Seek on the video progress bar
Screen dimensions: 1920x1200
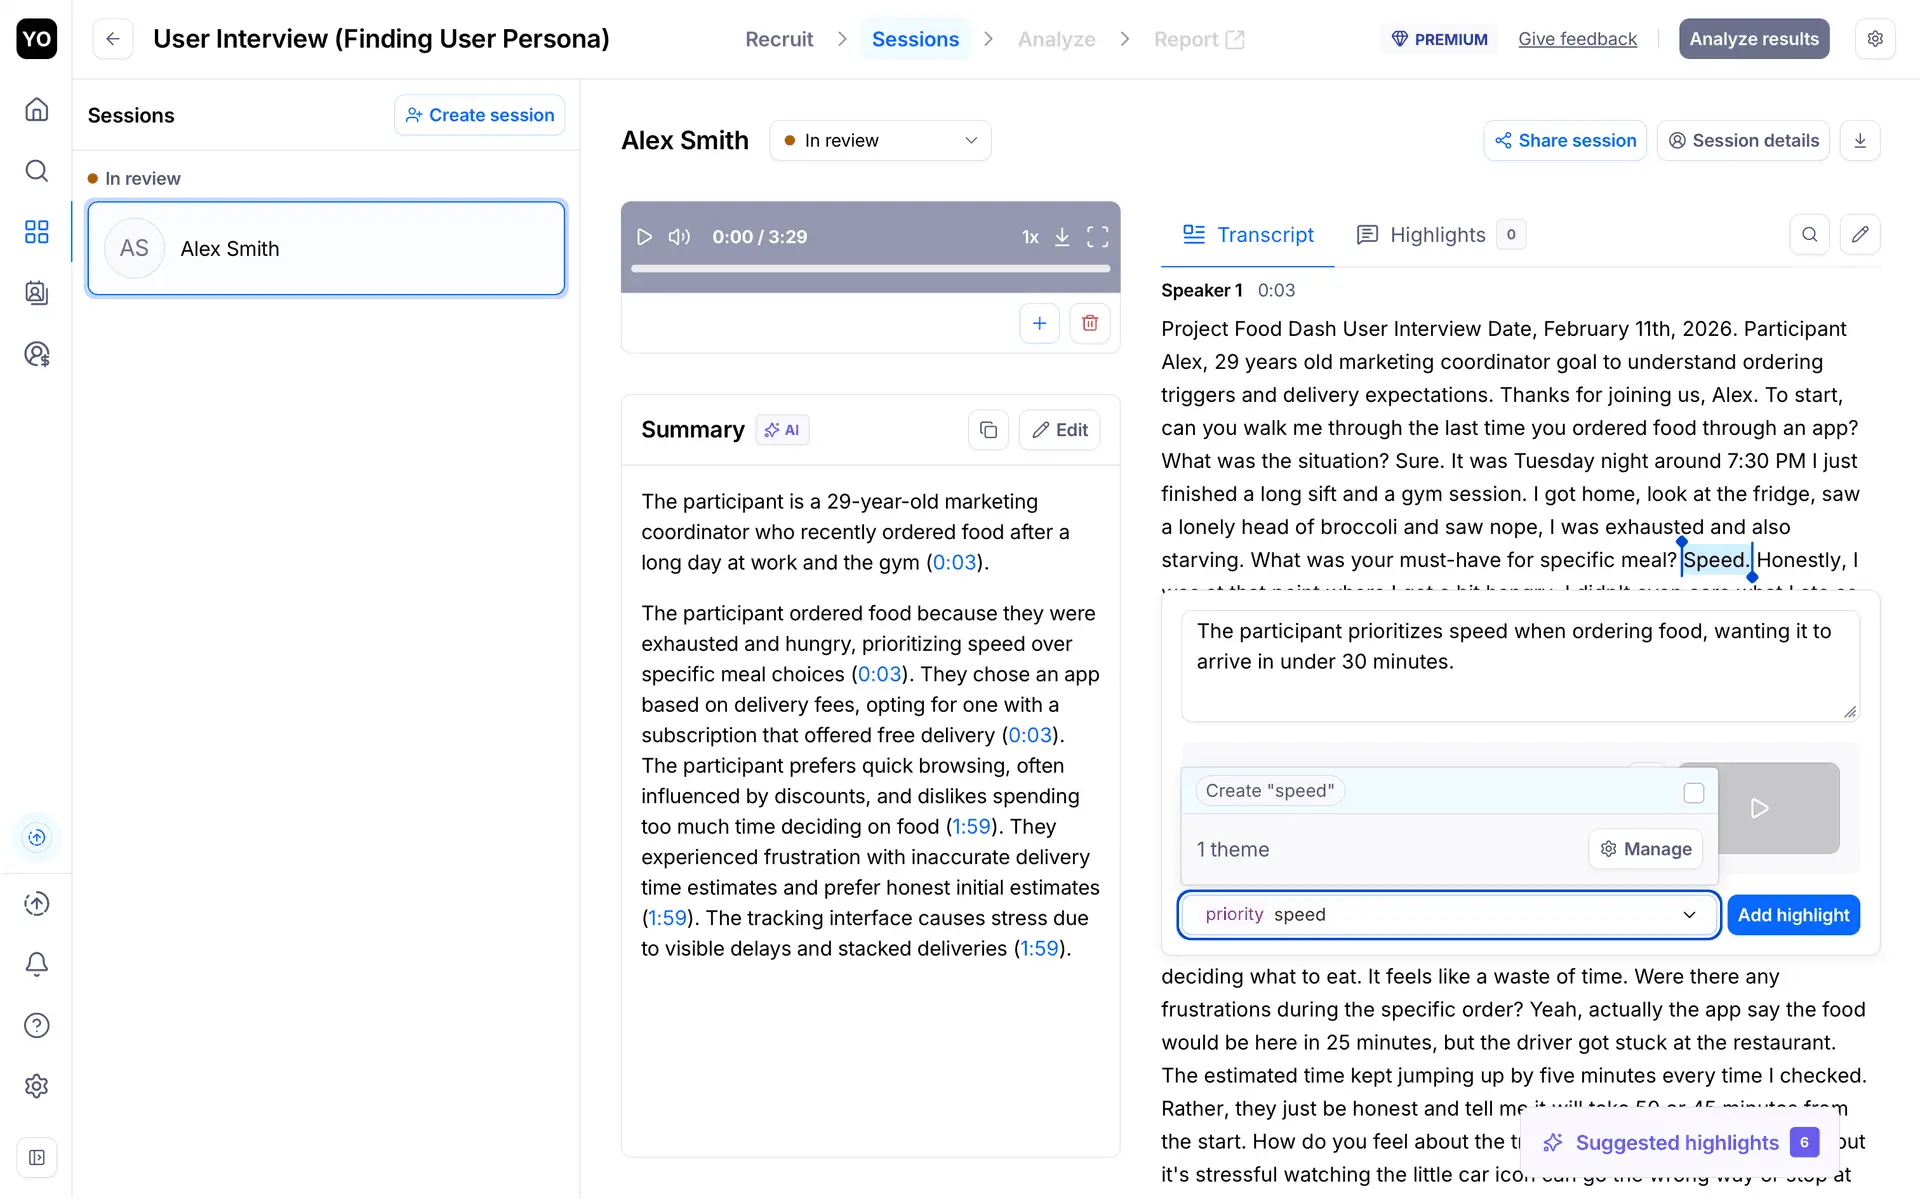pos(870,268)
